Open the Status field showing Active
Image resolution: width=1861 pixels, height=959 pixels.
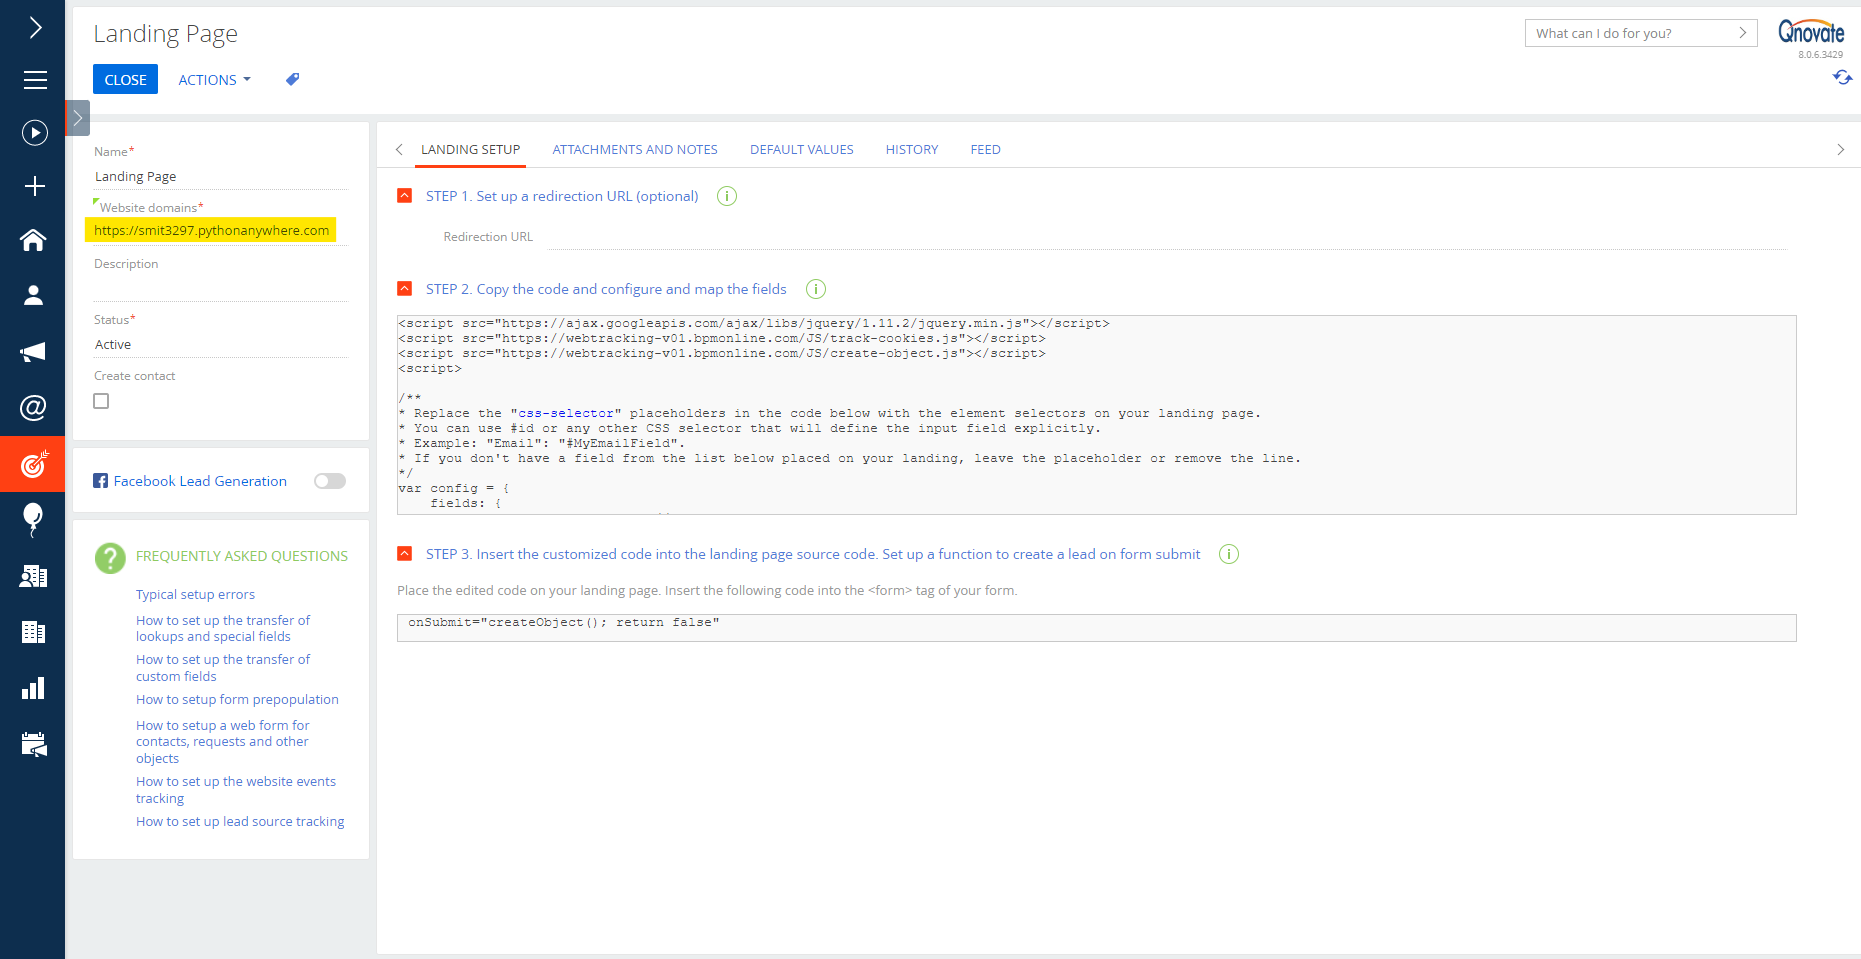[x=221, y=344]
